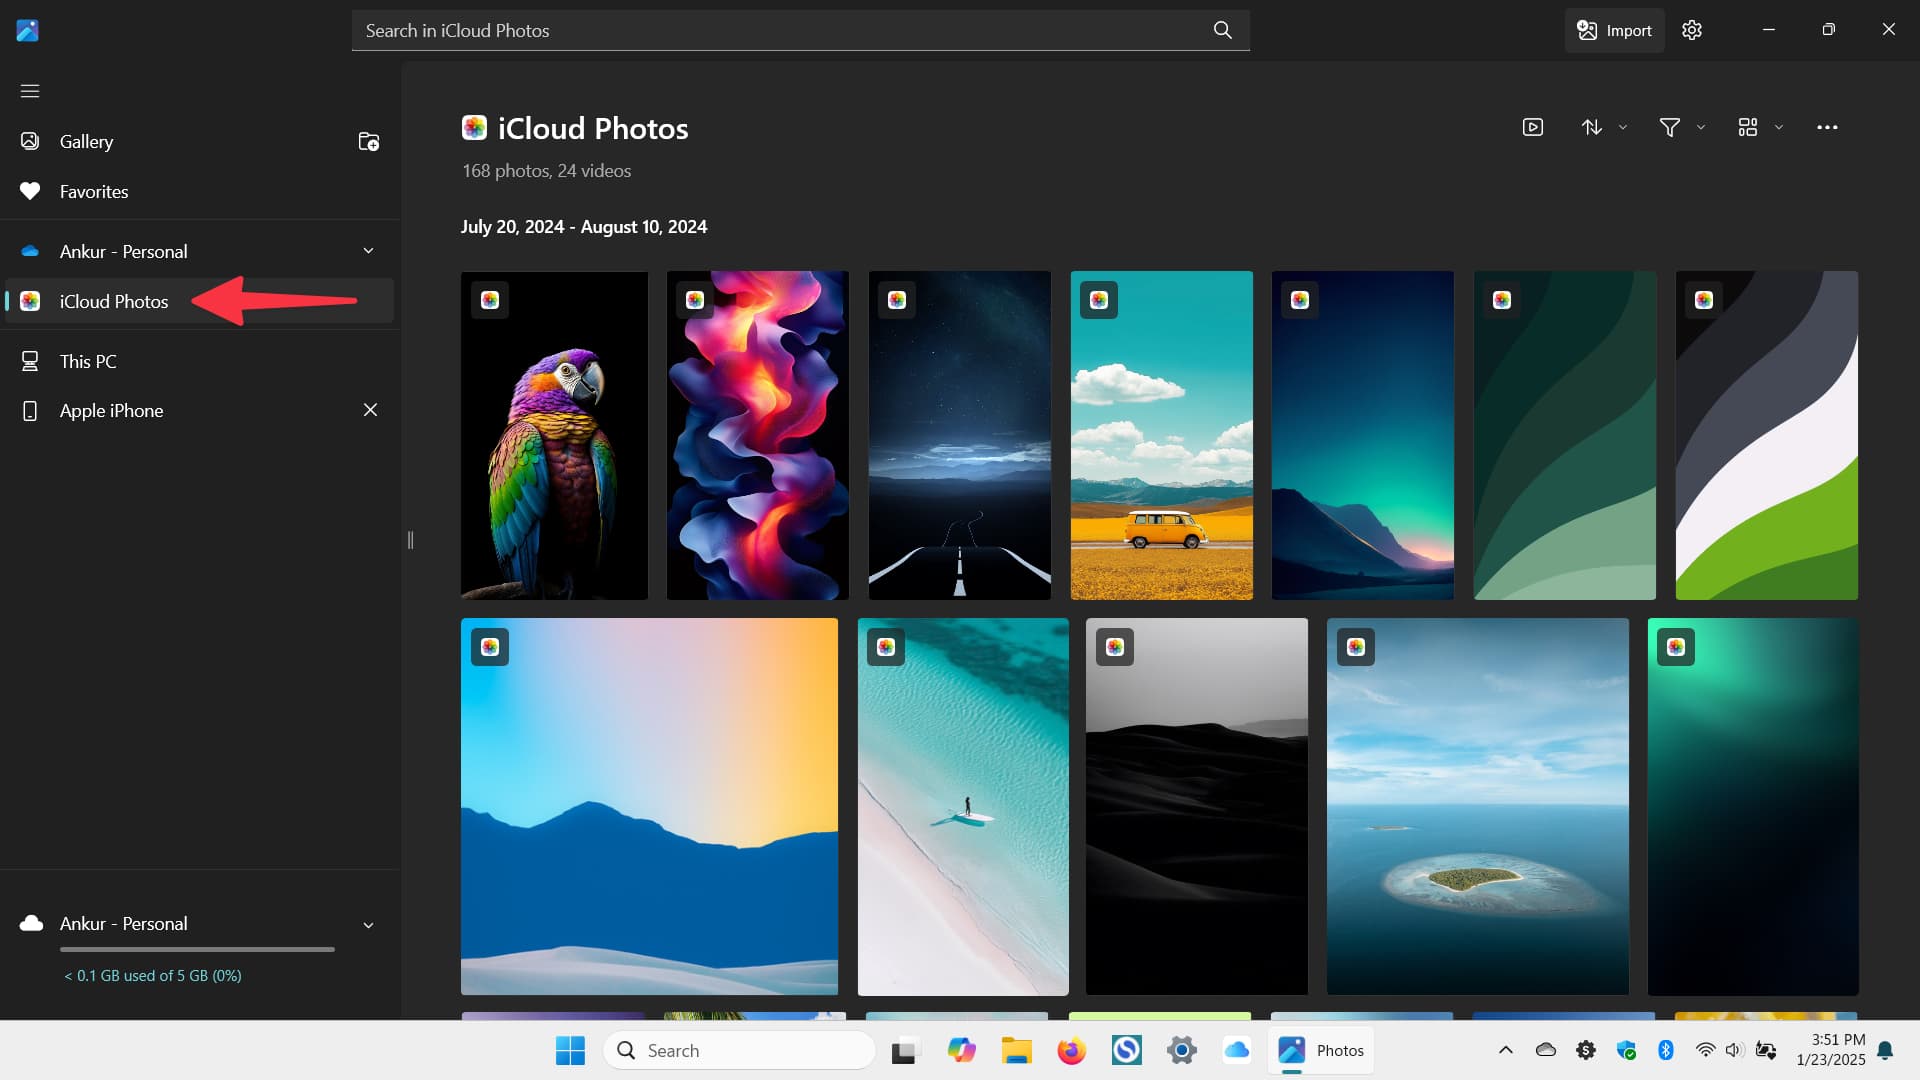Screen dimensions: 1920x1080
Task: Start slideshow using the play icon
Action: point(1533,127)
